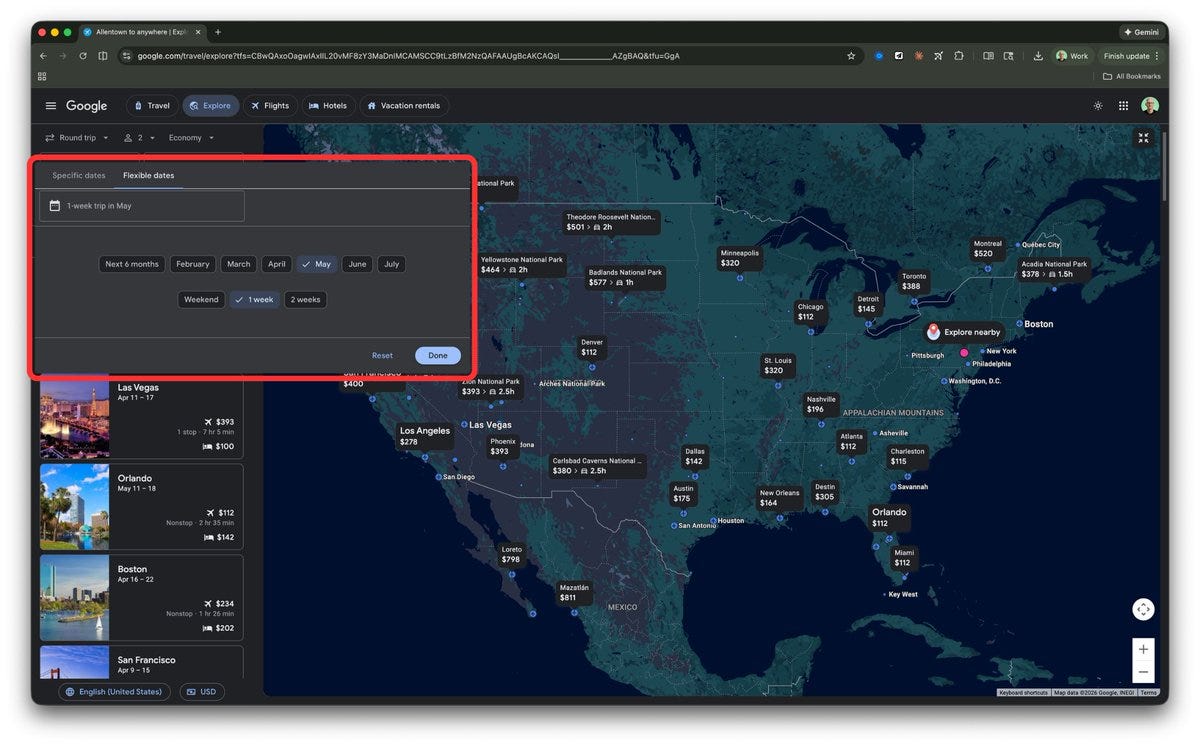Select the Denver $112 map label

tap(591, 347)
